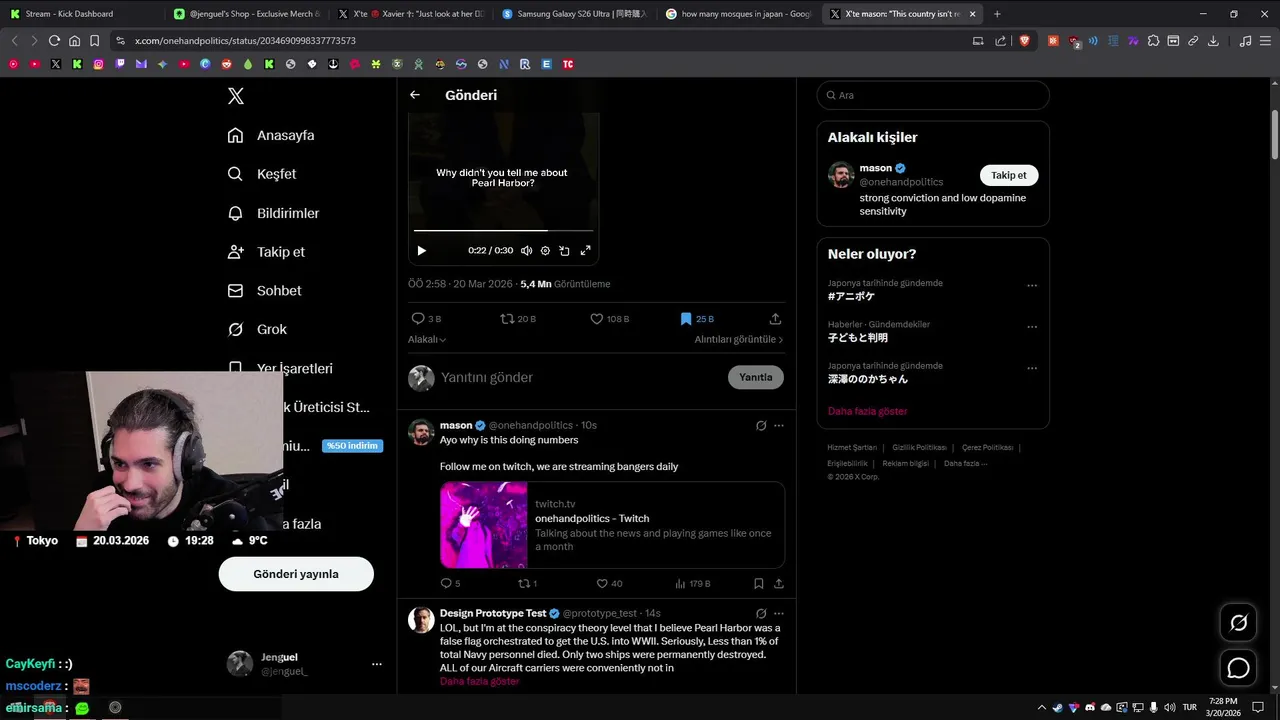Toggle bookmark with 25 B
This screenshot has width=1280, height=720.
pos(696,319)
